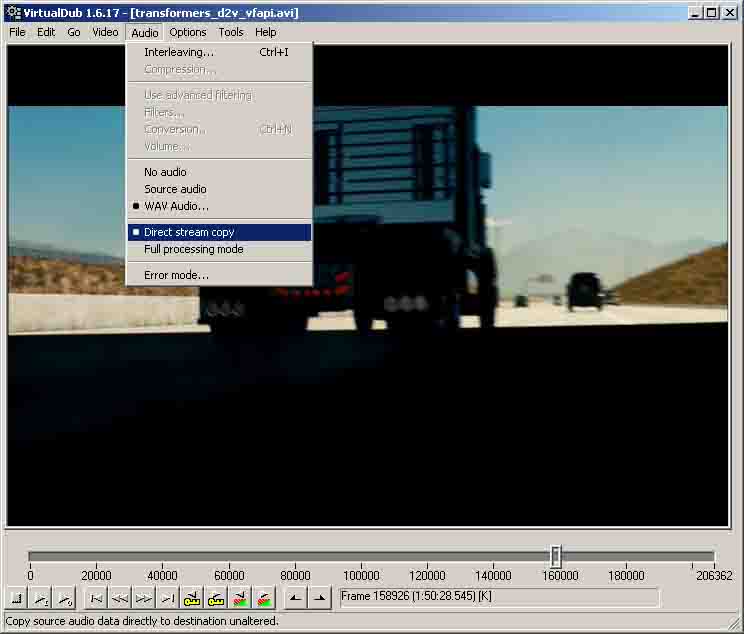
Task: Close the open Audio menu
Action: coord(145,32)
